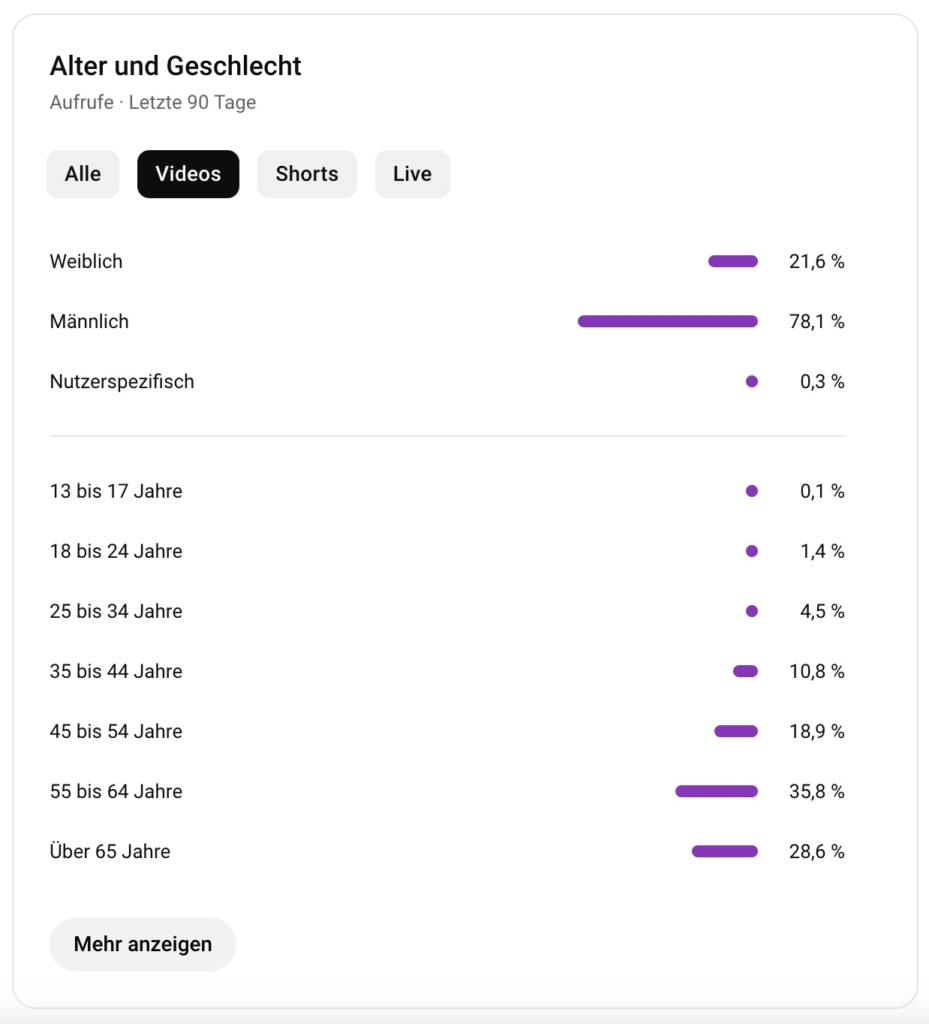Select the Alle filter chip

coord(83,174)
